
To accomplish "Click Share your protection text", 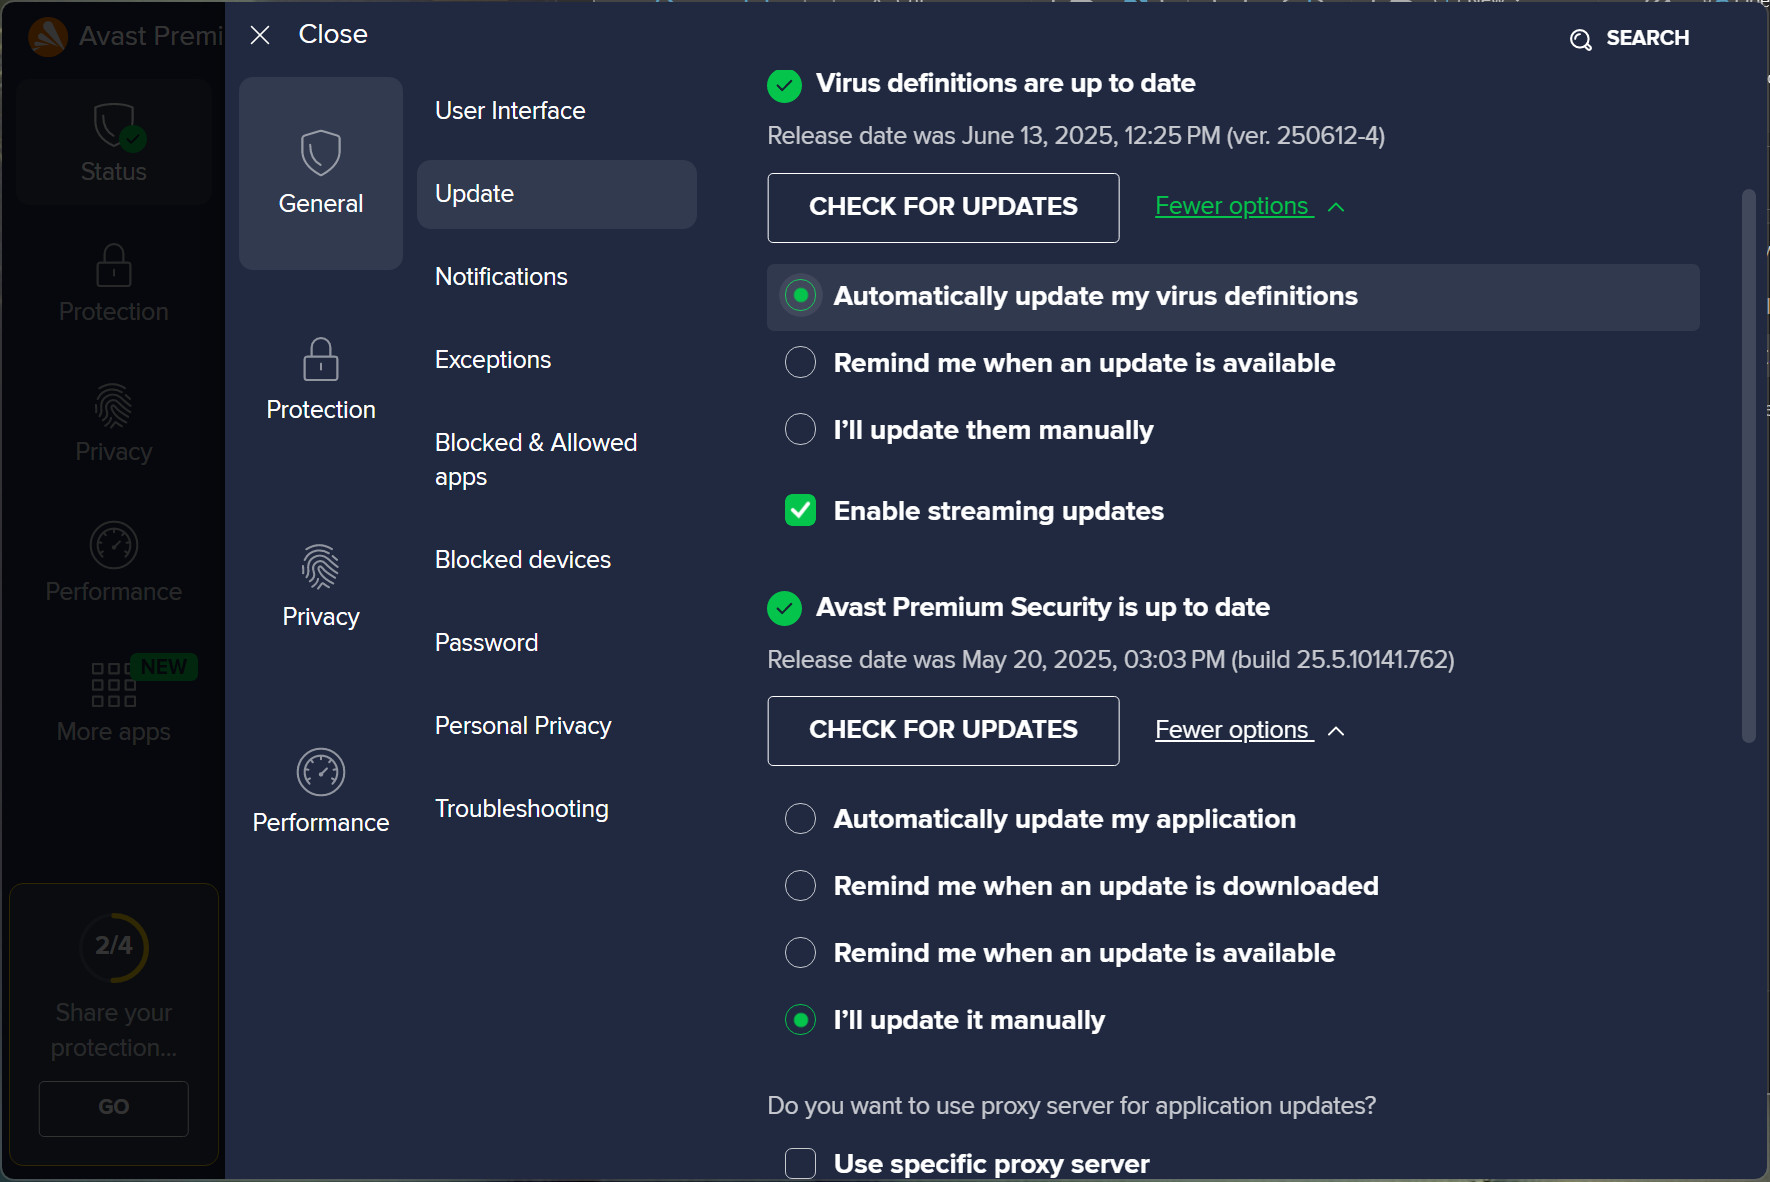I will [x=114, y=1030].
